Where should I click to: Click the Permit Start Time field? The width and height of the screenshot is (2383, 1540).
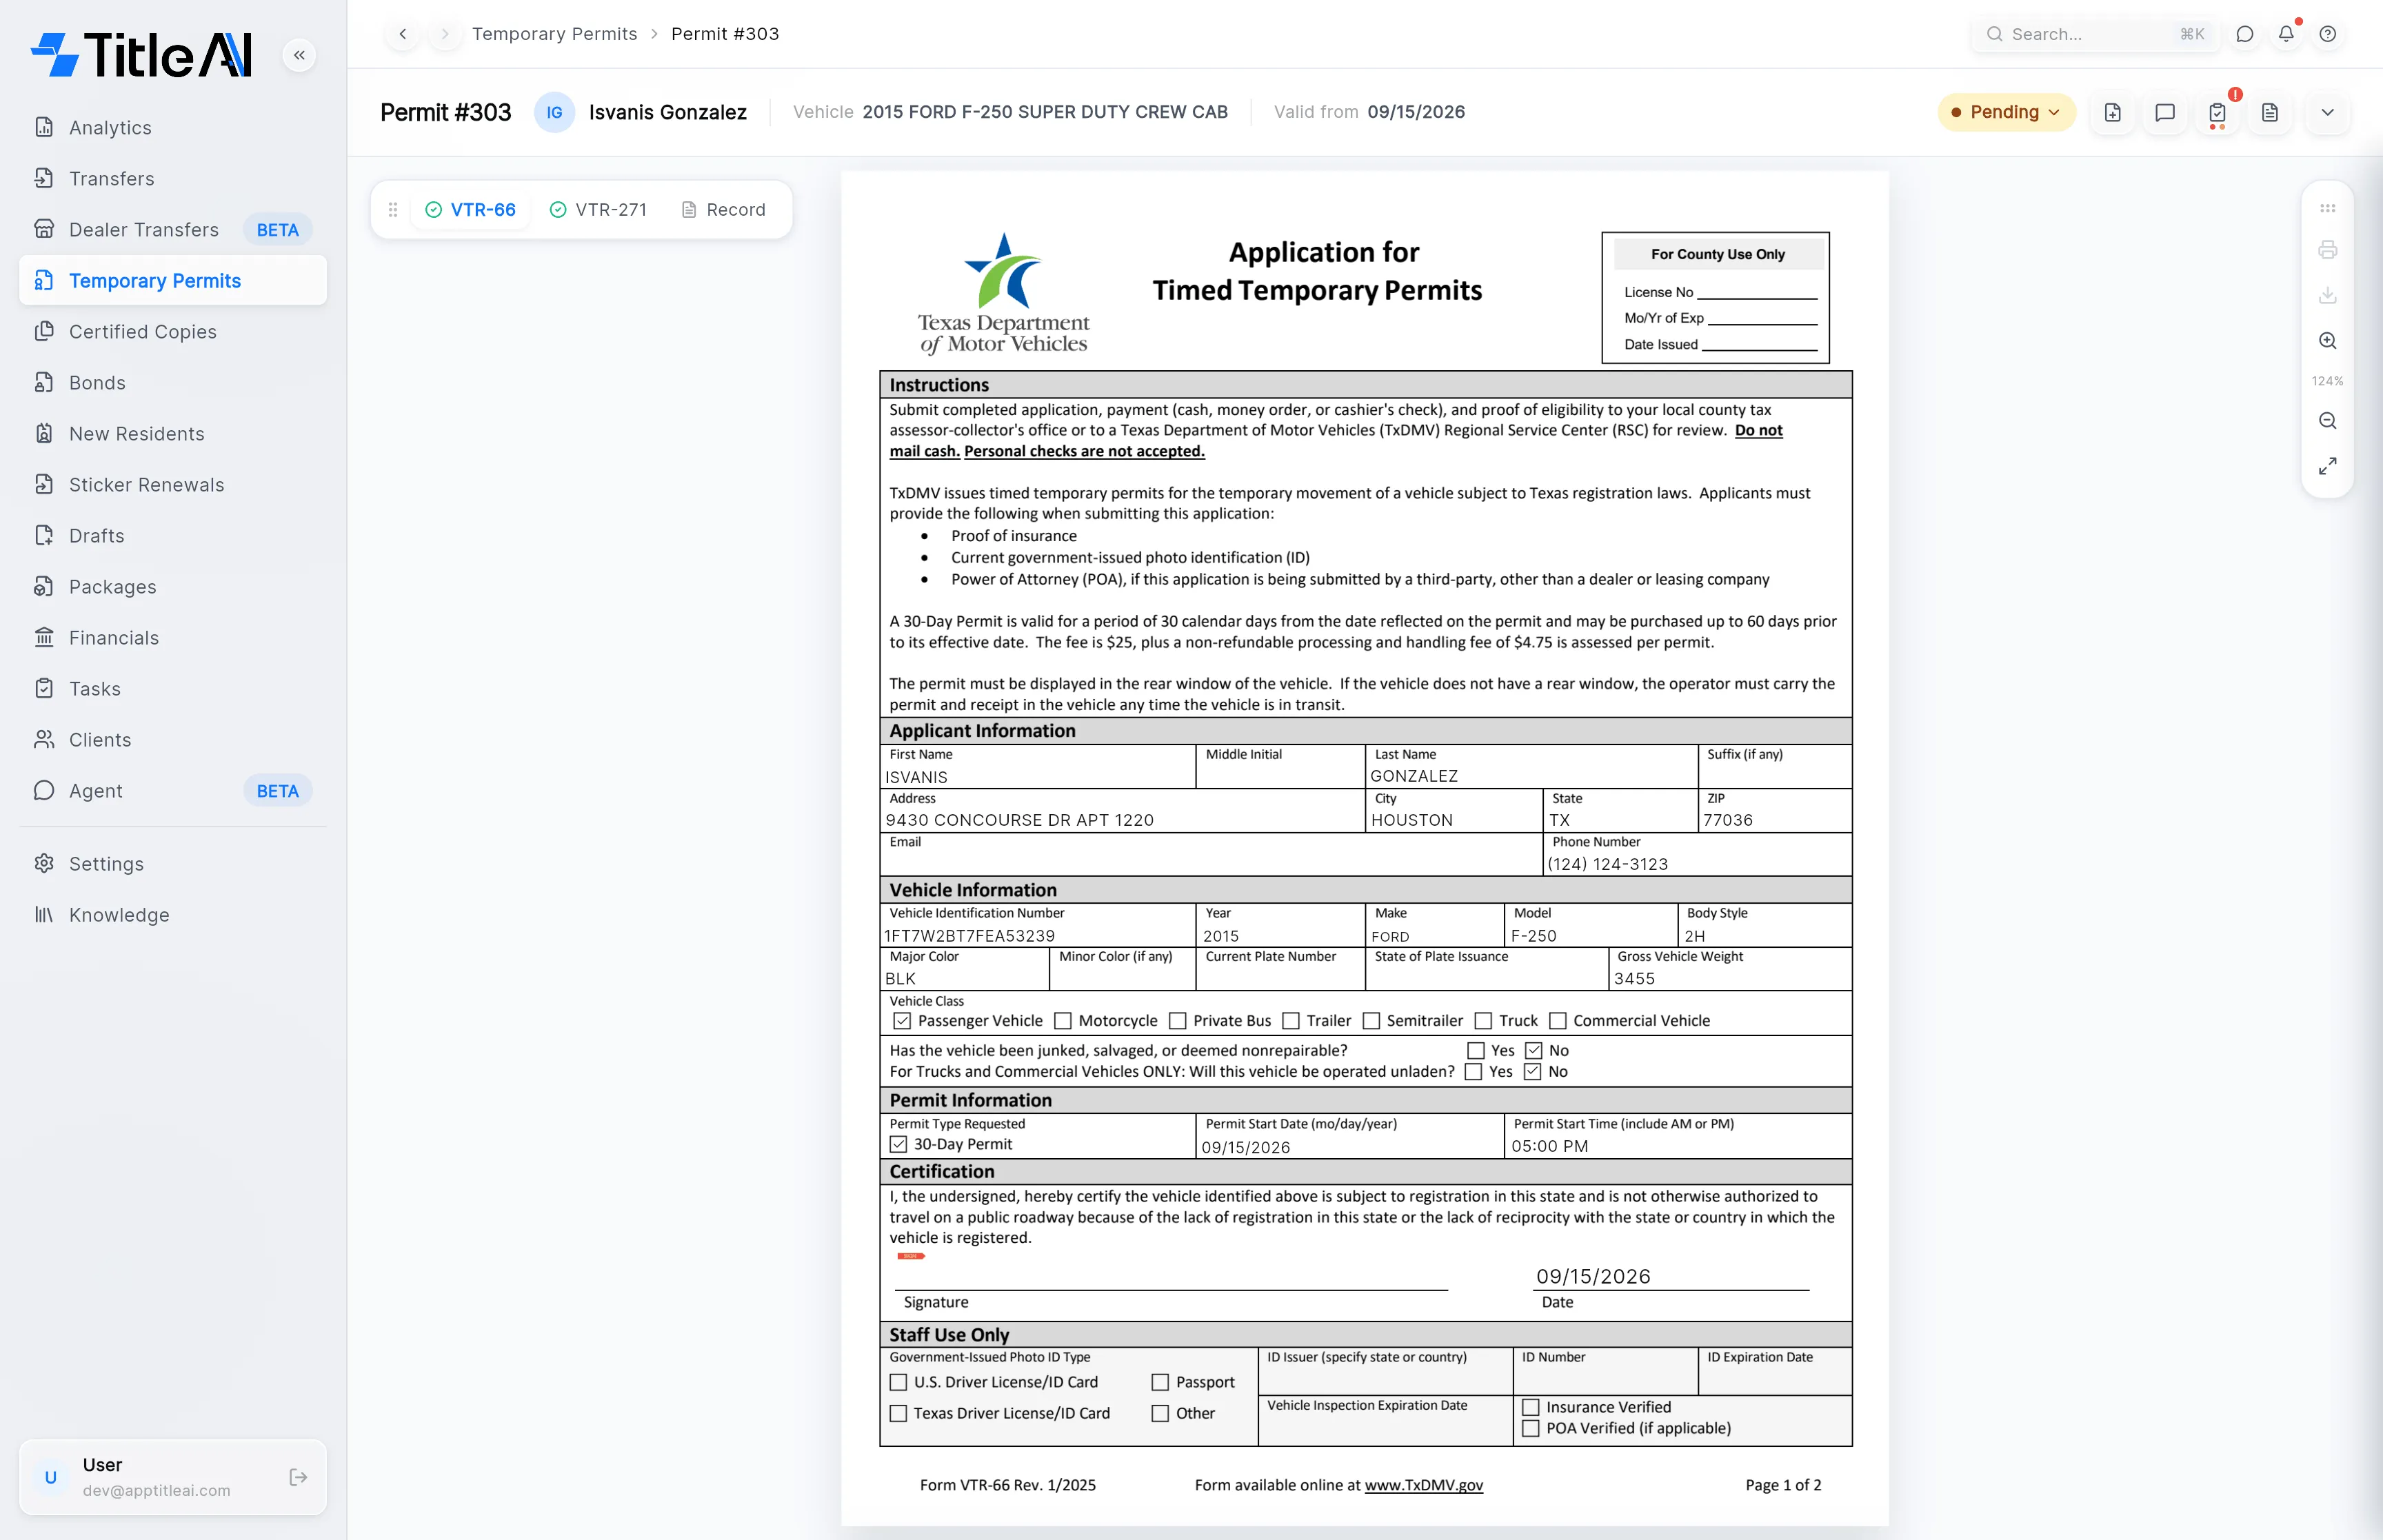click(x=1678, y=1137)
